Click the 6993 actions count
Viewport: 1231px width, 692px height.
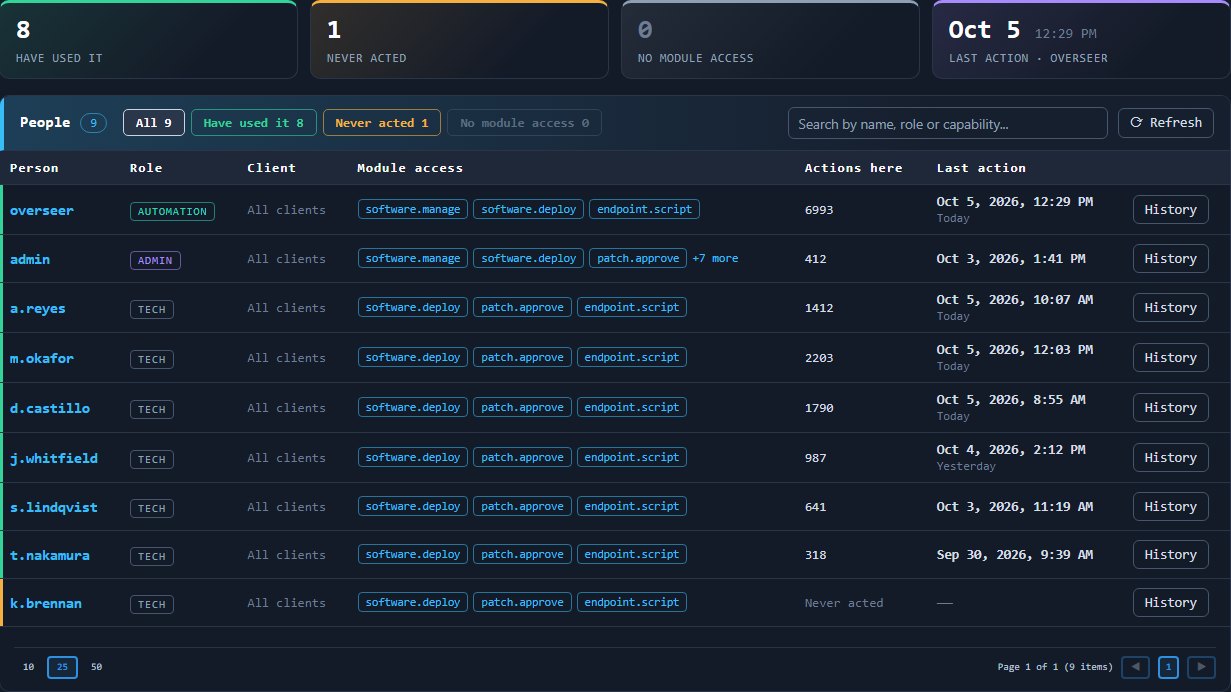pos(819,210)
